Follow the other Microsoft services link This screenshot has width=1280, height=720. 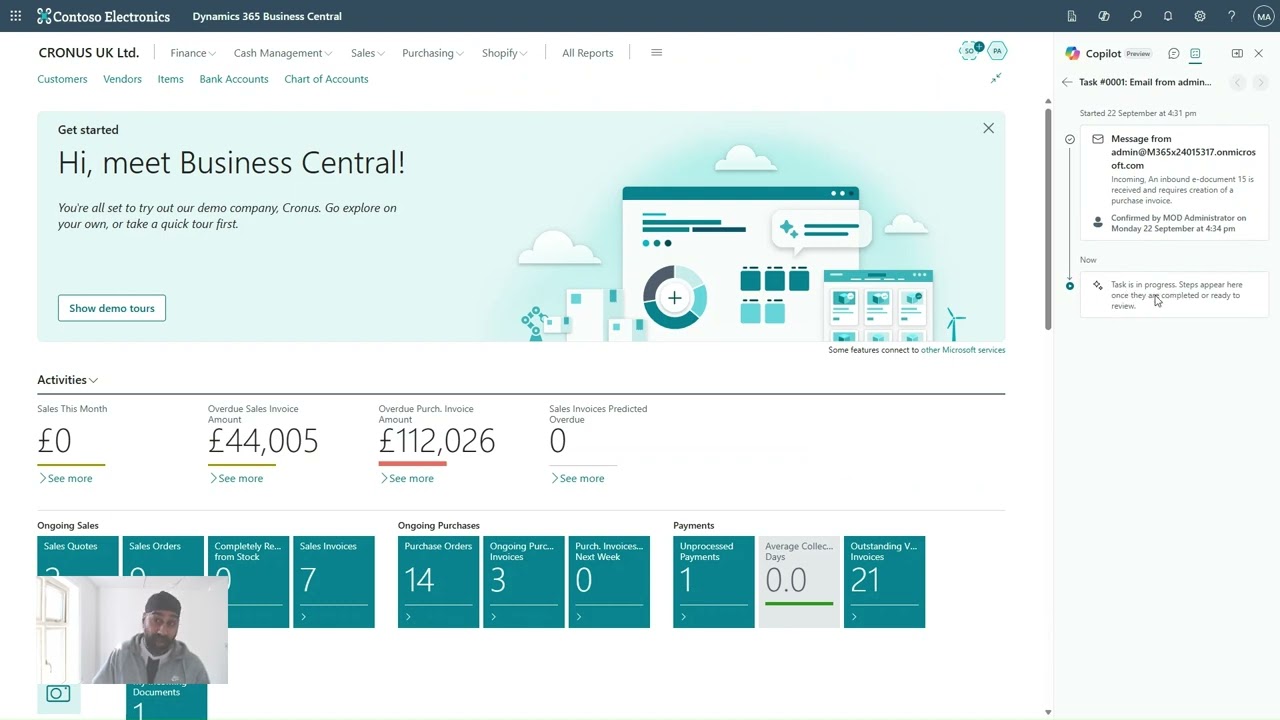coord(963,350)
